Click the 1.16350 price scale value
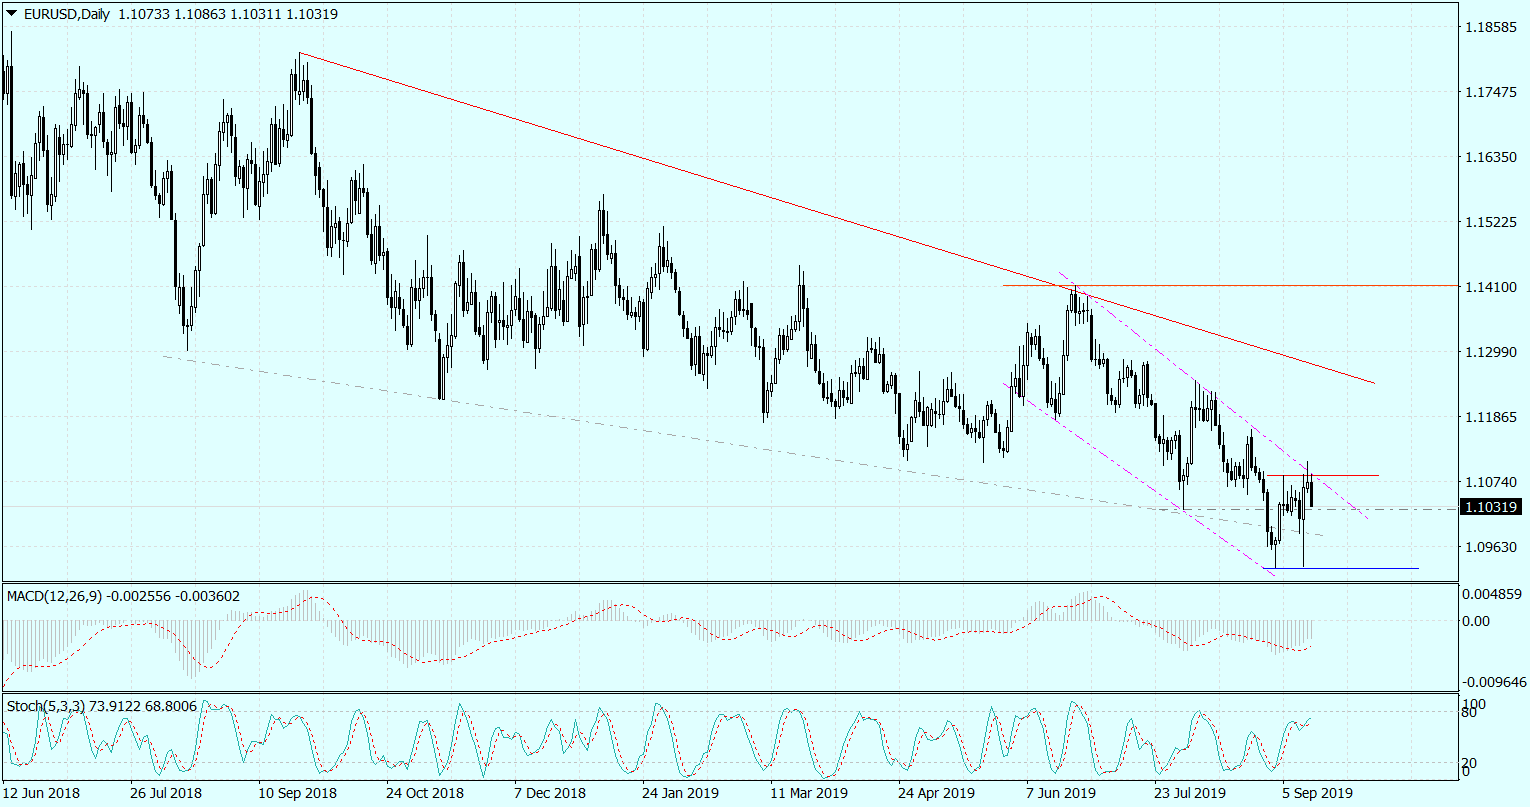The height and width of the screenshot is (807, 1530). (x=1490, y=158)
